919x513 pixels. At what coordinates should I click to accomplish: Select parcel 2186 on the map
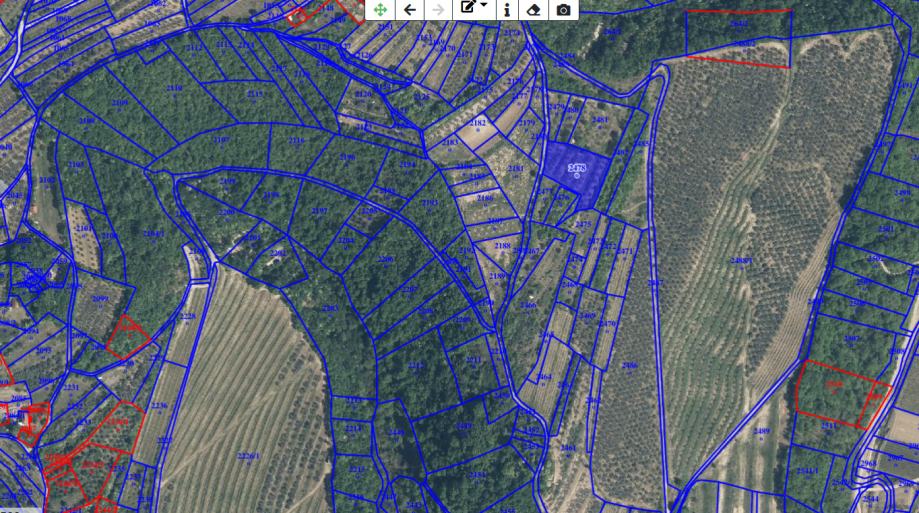[x=485, y=200]
